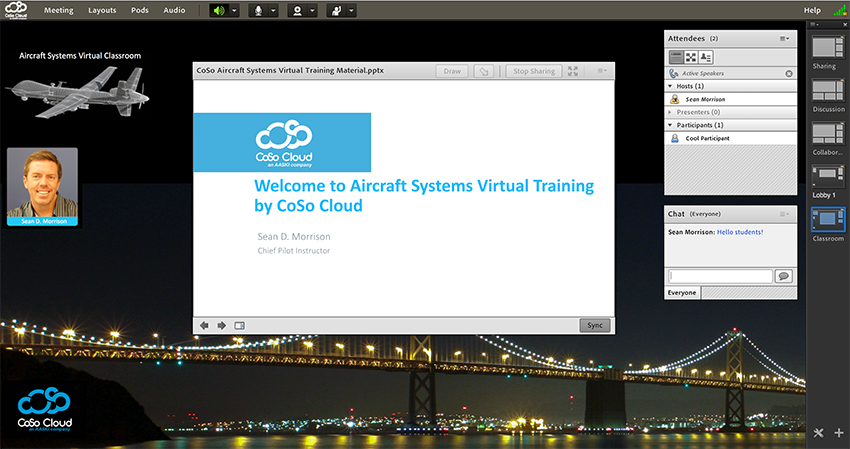
Task: Select the Classroom layout thumbnail
Action: point(828,220)
